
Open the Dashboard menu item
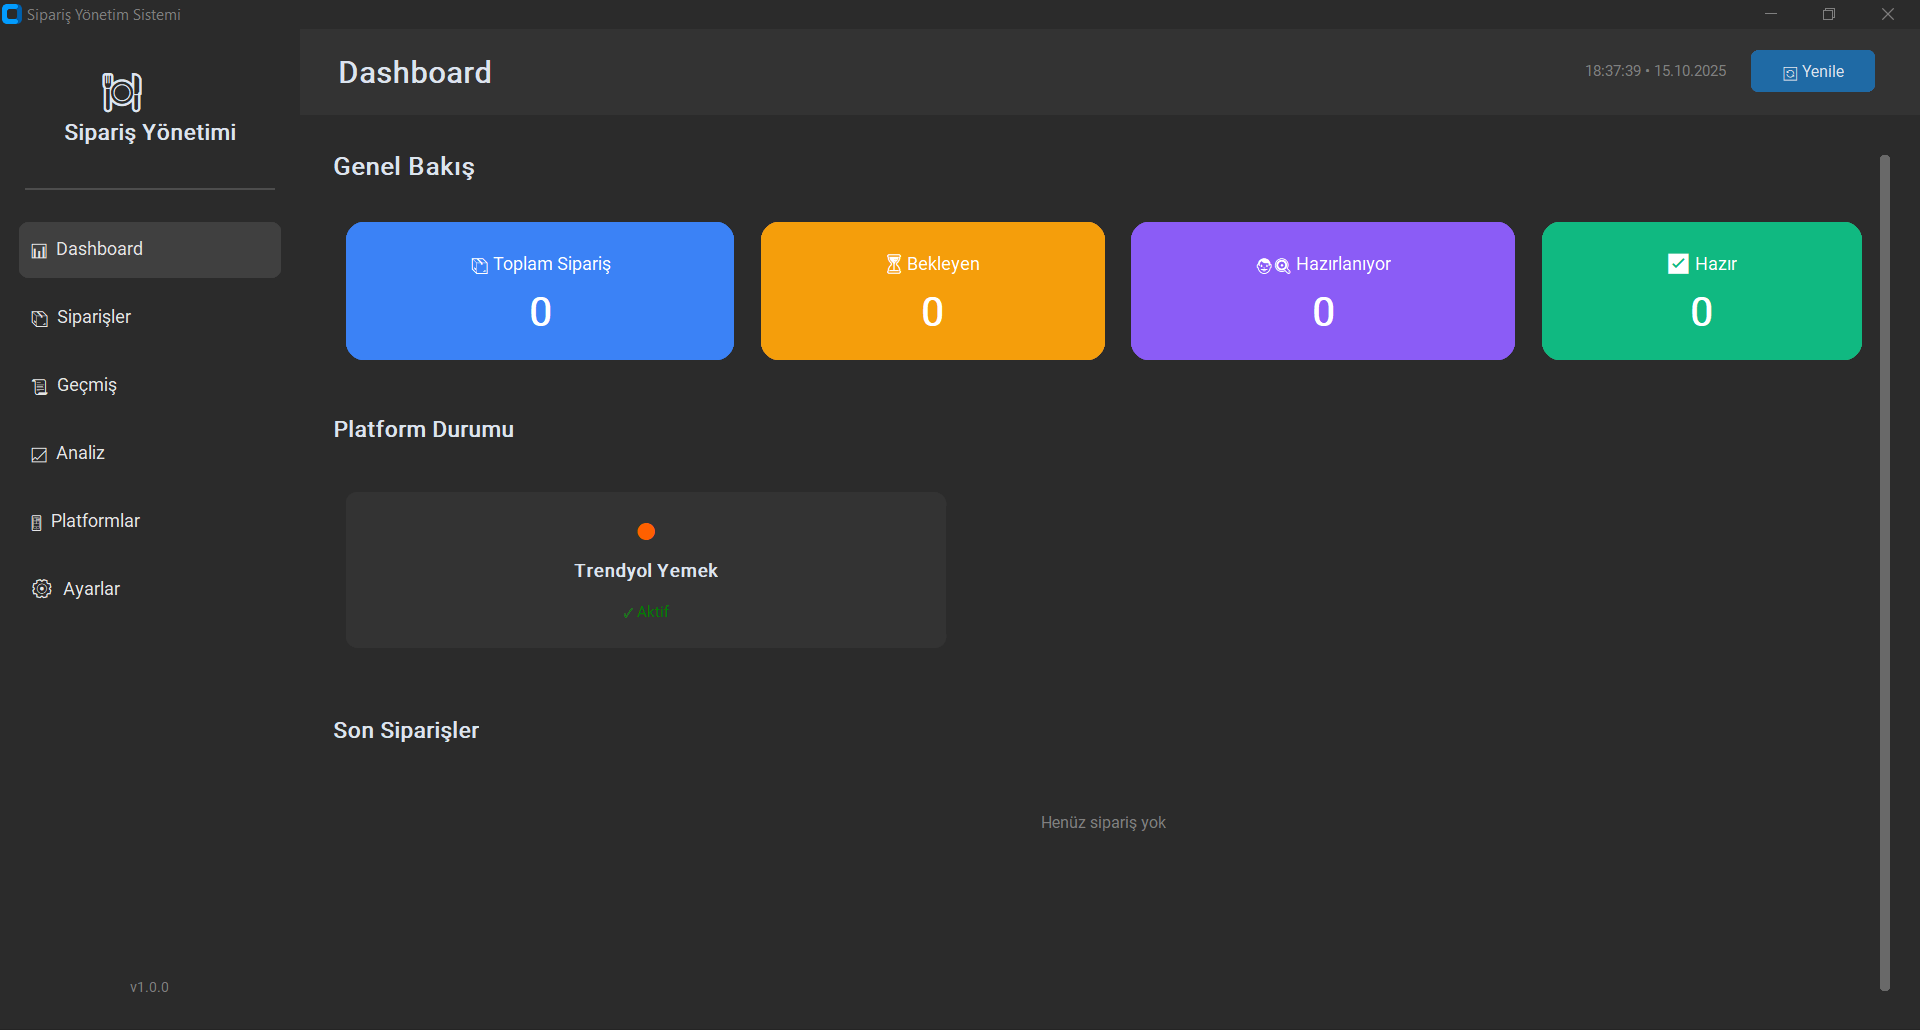coord(150,250)
